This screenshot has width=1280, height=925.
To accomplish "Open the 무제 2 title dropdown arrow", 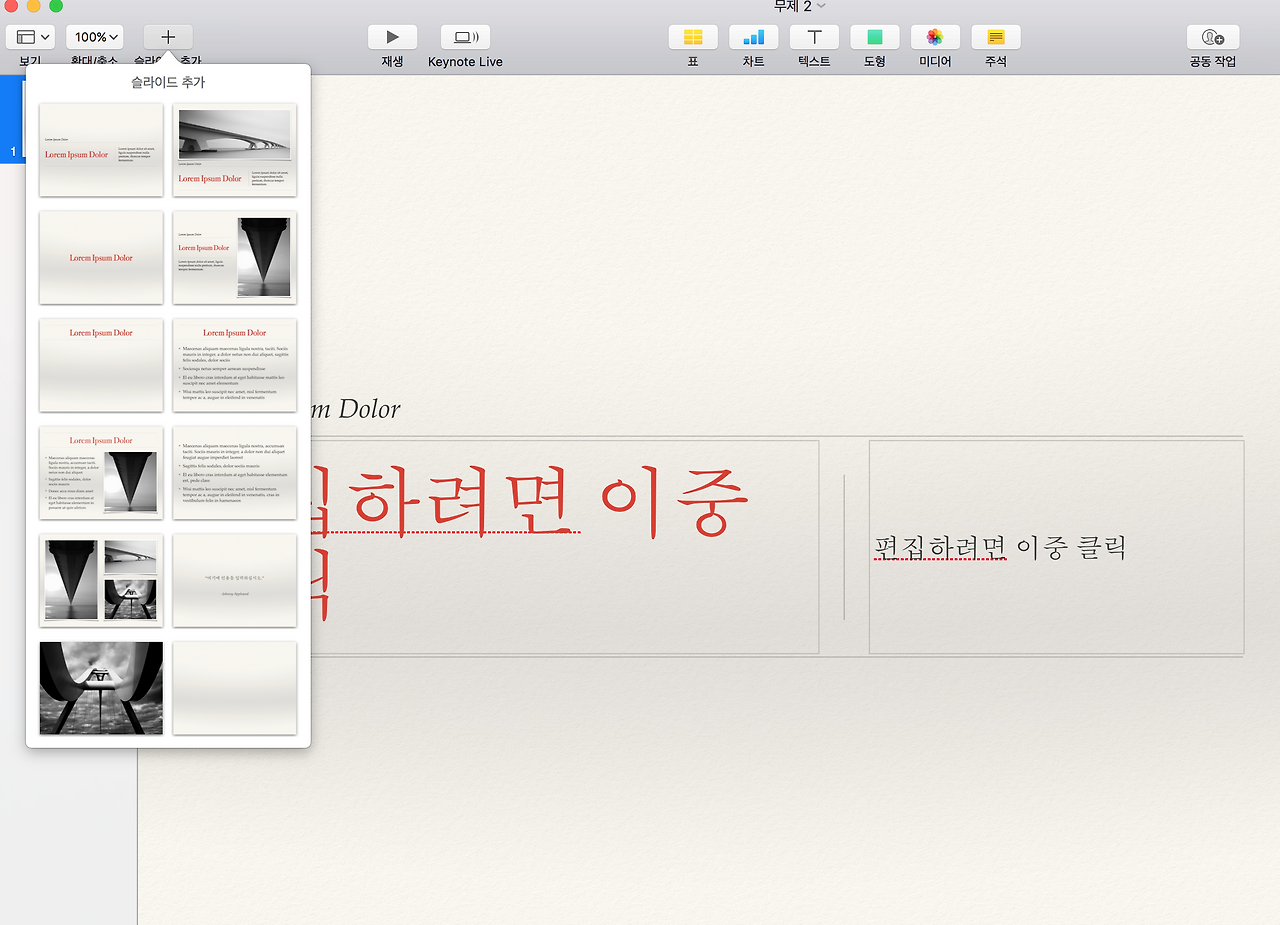I will point(822,6).
